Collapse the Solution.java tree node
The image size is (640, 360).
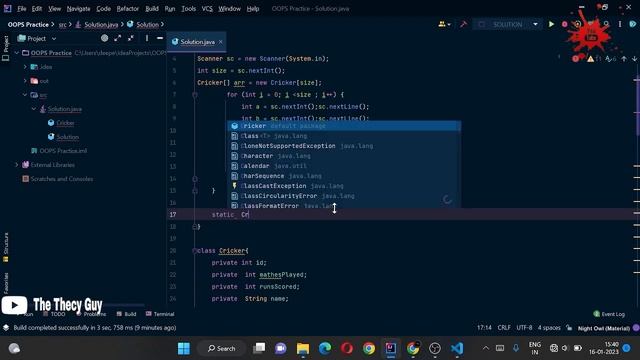click(x=34, y=109)
